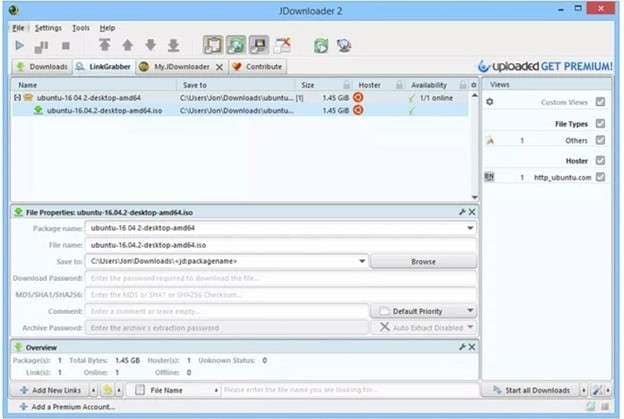Select the ubuntu-16.04.2-desktop-amd64.iso row
Screen dimensions: 624x419
coord(240,110)
